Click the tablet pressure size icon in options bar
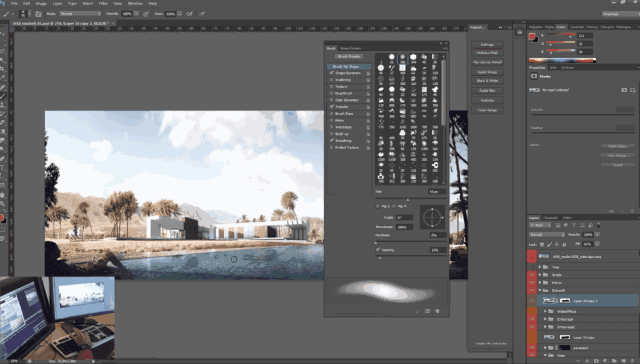 [202, 14]
